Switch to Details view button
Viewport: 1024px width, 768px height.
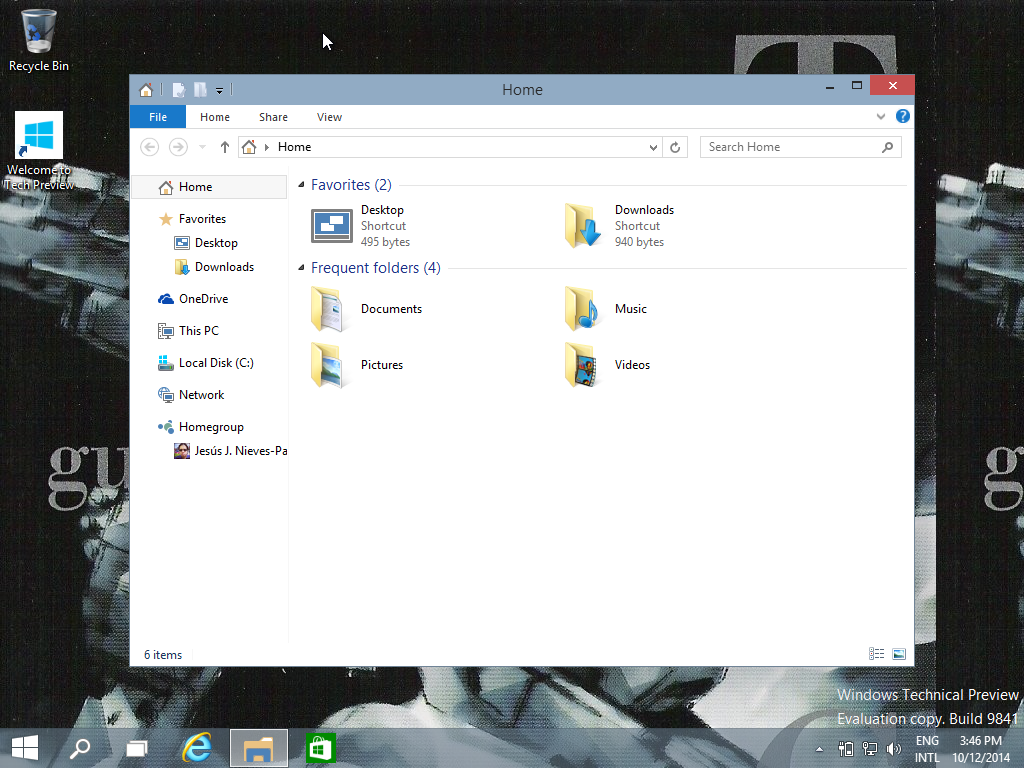[876, 654]
